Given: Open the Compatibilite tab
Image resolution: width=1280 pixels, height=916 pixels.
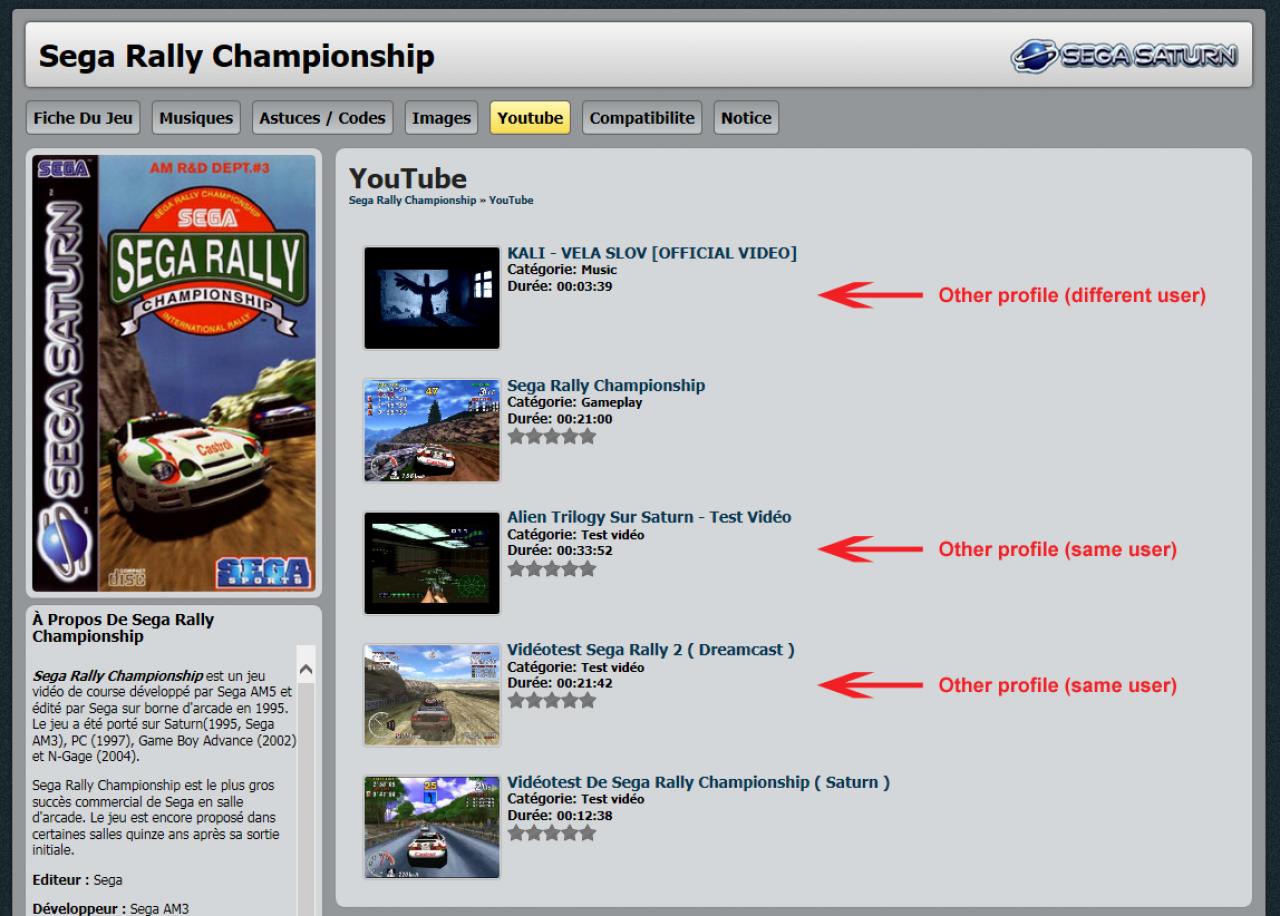Looking at the screenshot, I should coord(642,118).
